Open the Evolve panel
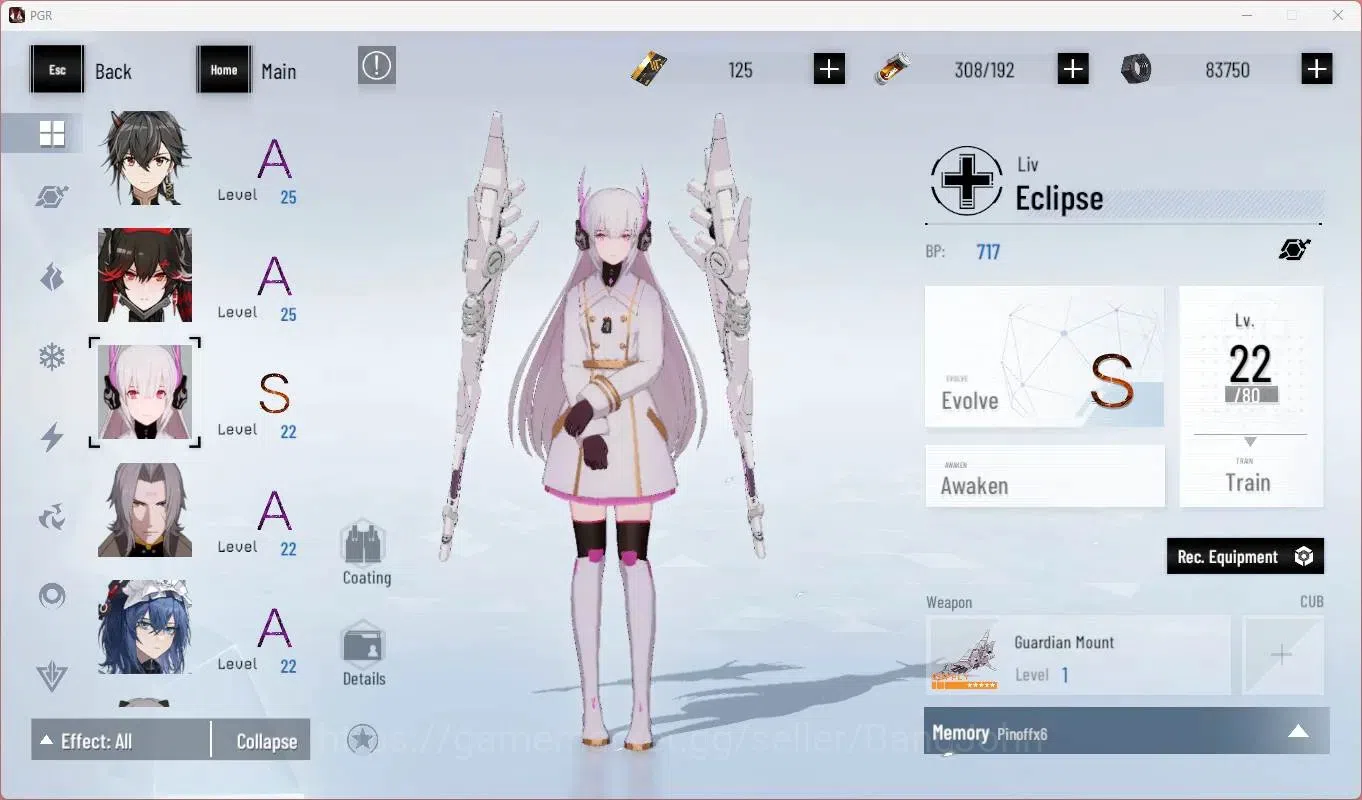 1044,357
